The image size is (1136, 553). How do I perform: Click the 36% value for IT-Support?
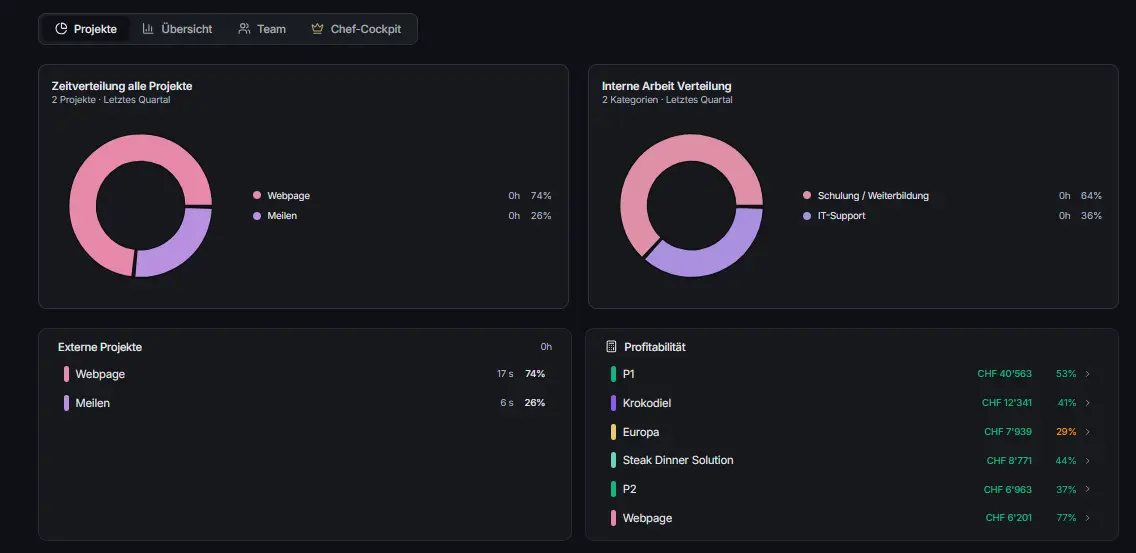tap(1091, 216)
